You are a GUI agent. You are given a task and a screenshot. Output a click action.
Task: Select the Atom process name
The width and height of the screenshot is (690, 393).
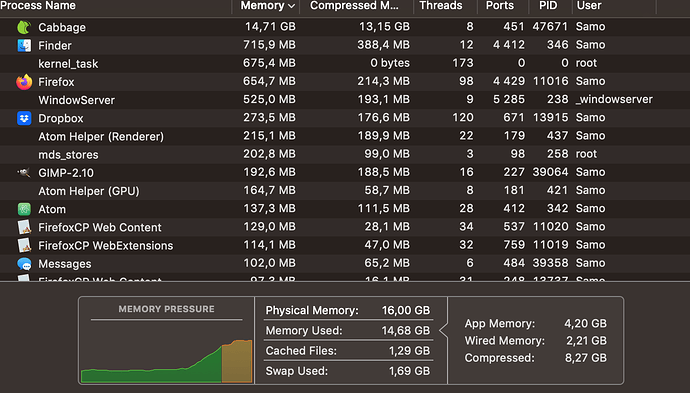pos(52,209)
